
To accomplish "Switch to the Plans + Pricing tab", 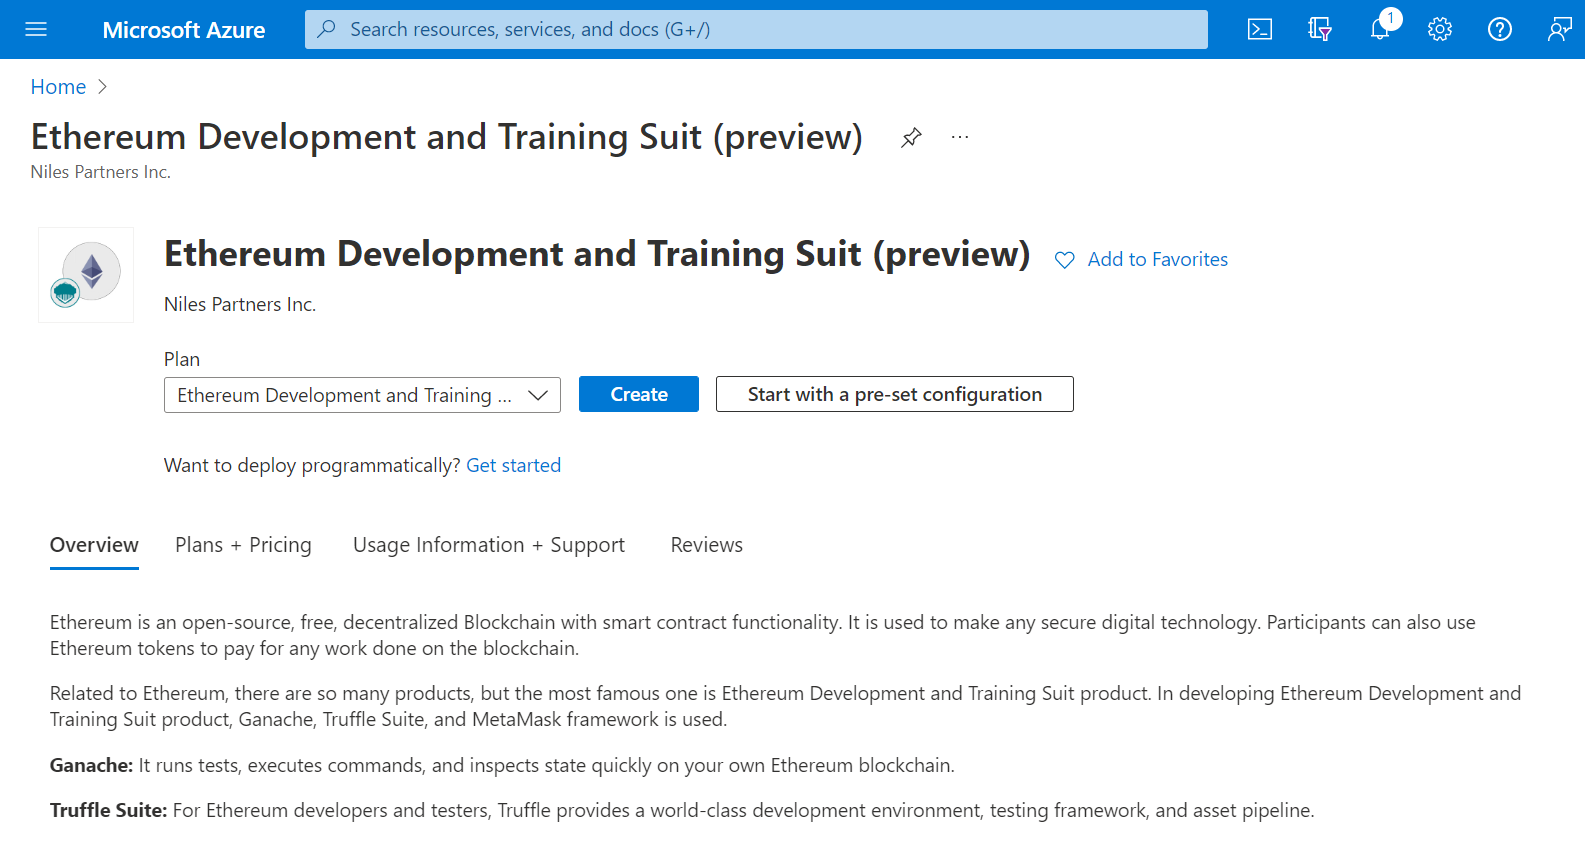I will (243, 545).
